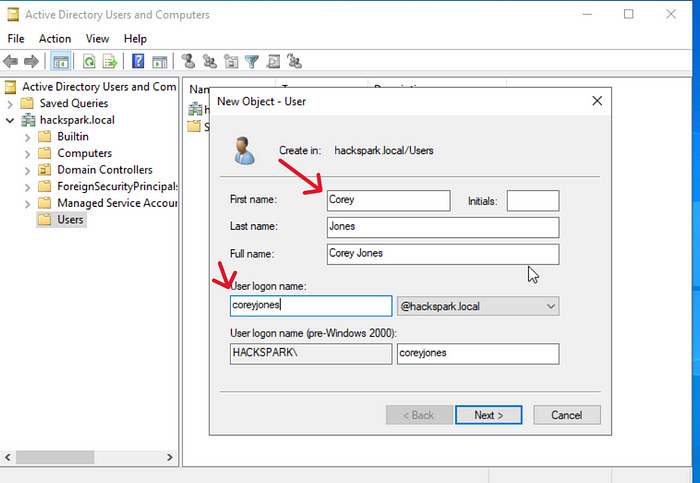Expand the Builtin node arrow

tap(27, 137)
